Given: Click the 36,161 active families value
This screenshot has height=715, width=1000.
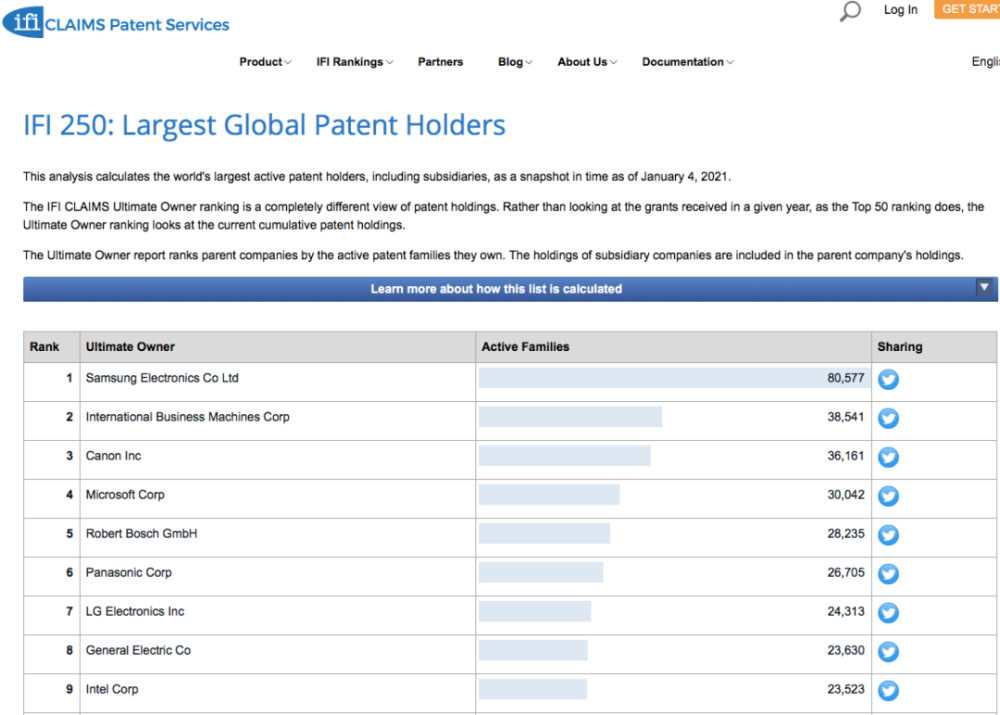Looking at the screenshot, I should pyautogui.click(x=846, y=456).
